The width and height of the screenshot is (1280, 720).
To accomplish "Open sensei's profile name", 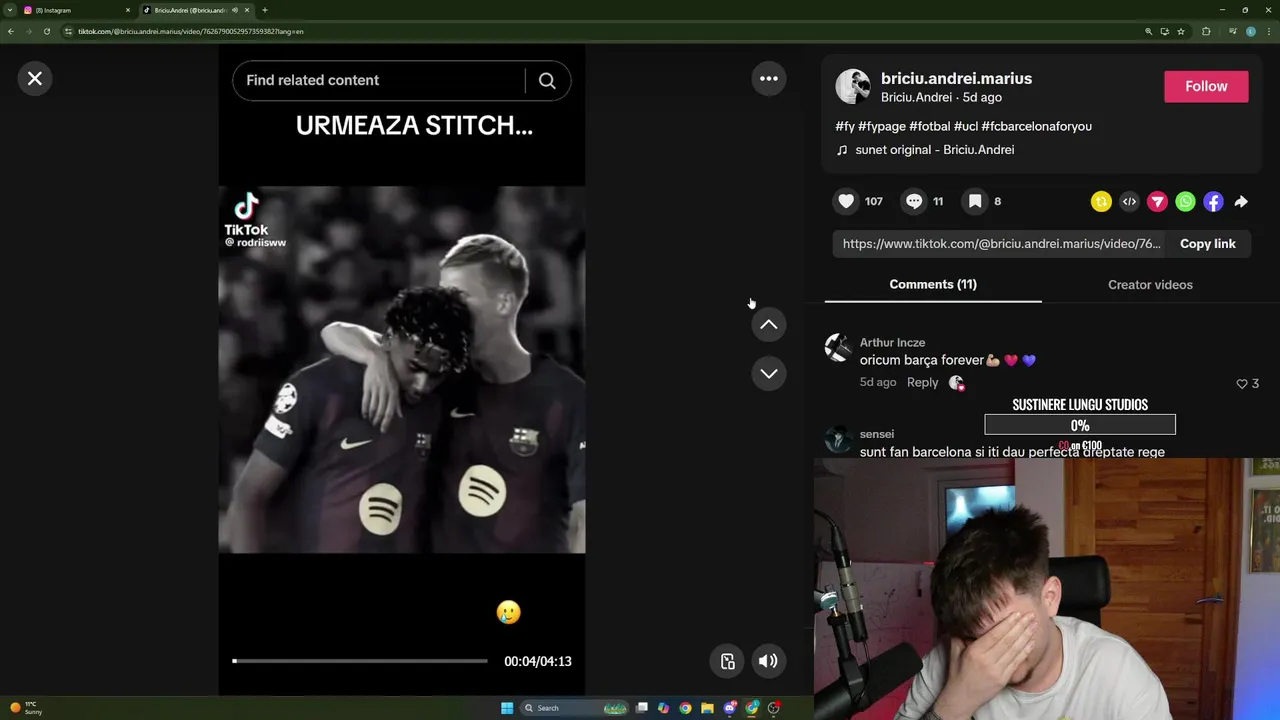I will (876, 434).
